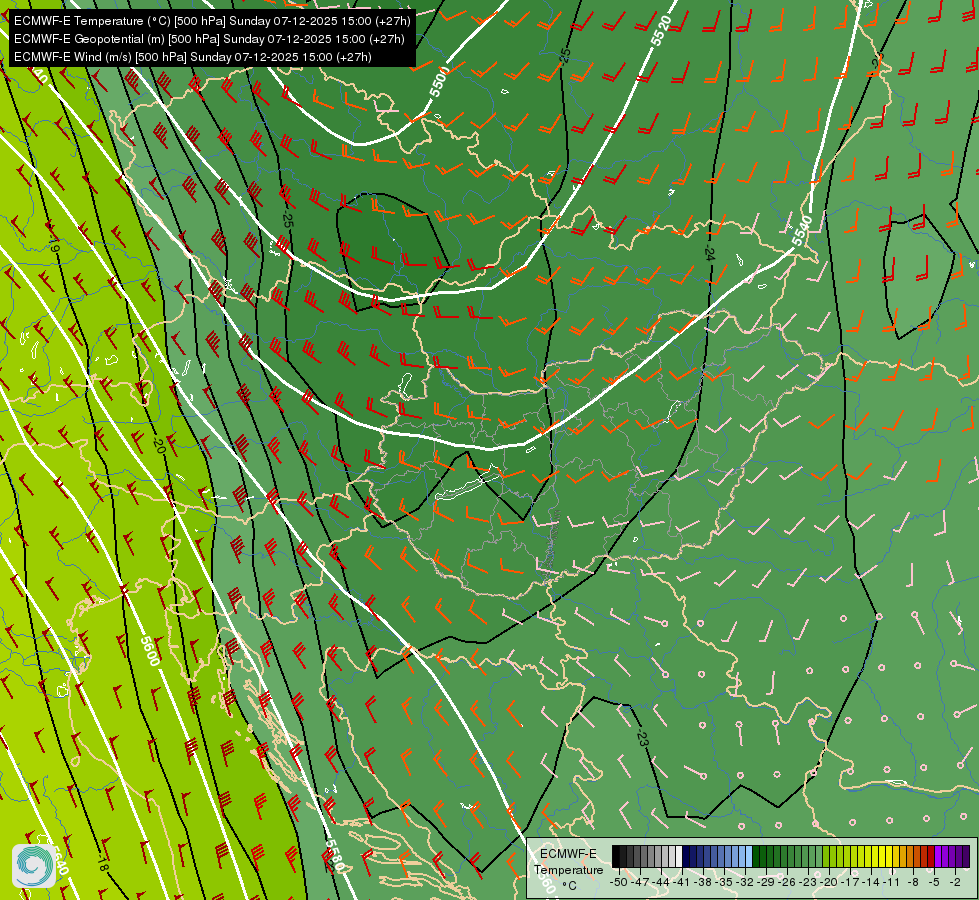Click the legend value -29
Image resolution: width=979 pixels, height=900 pixels.
tap(766, 882)
